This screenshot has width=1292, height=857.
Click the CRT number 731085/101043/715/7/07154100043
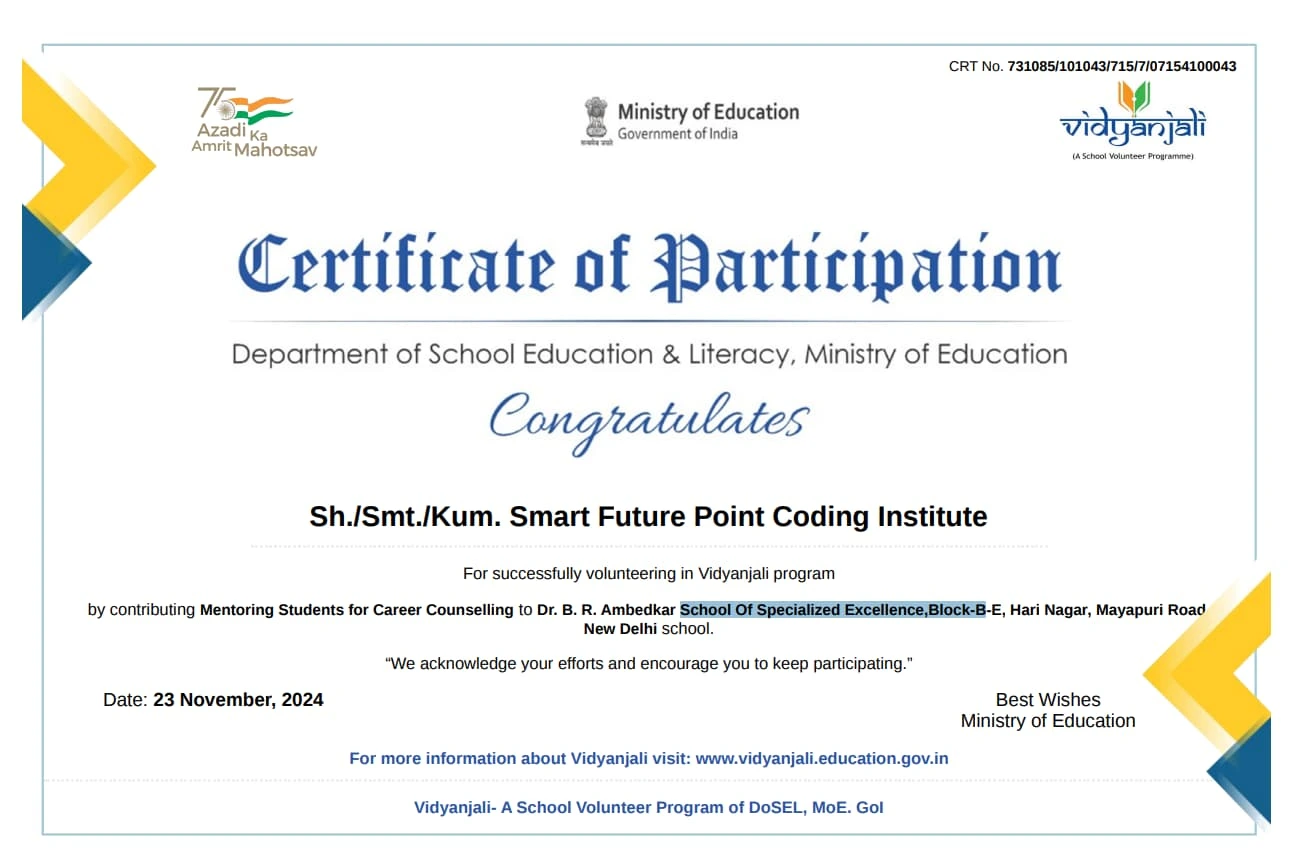point(1122,67)
